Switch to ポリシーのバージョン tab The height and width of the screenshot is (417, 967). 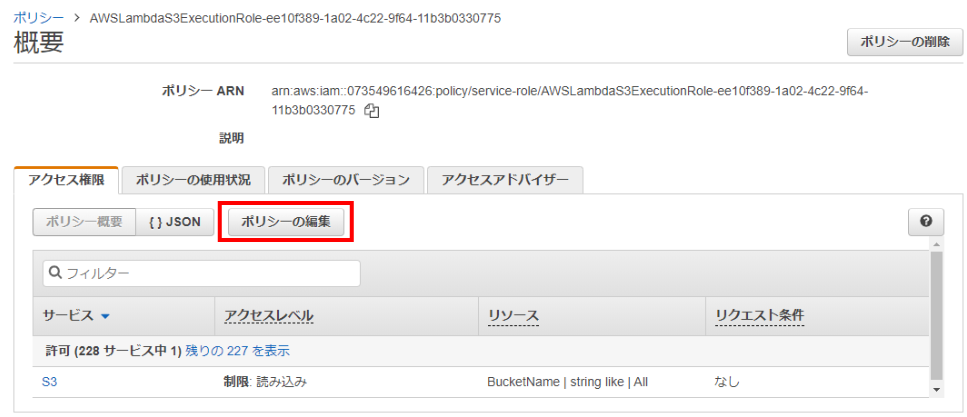[346, 180]
